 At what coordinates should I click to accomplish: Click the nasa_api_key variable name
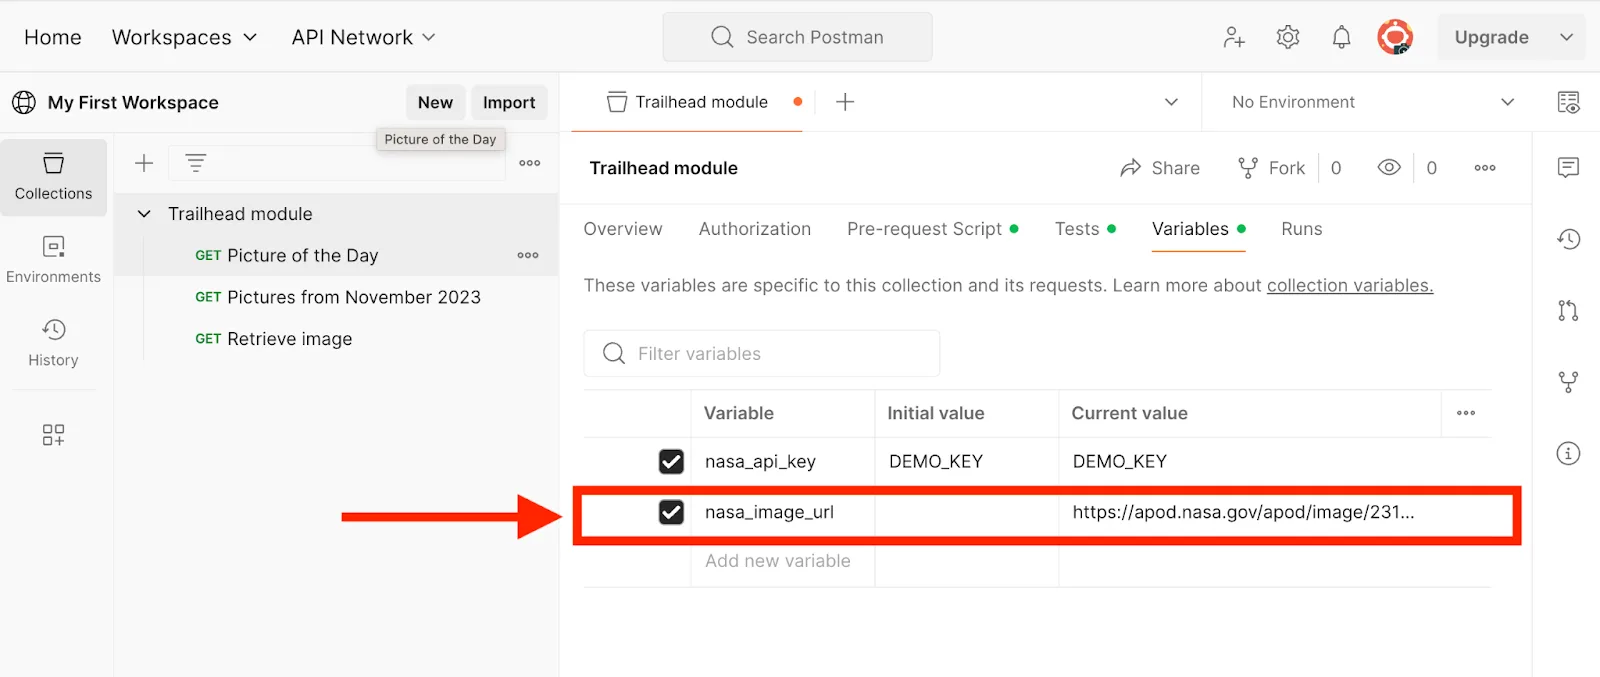pyautogui.click(x=760, y=461)
